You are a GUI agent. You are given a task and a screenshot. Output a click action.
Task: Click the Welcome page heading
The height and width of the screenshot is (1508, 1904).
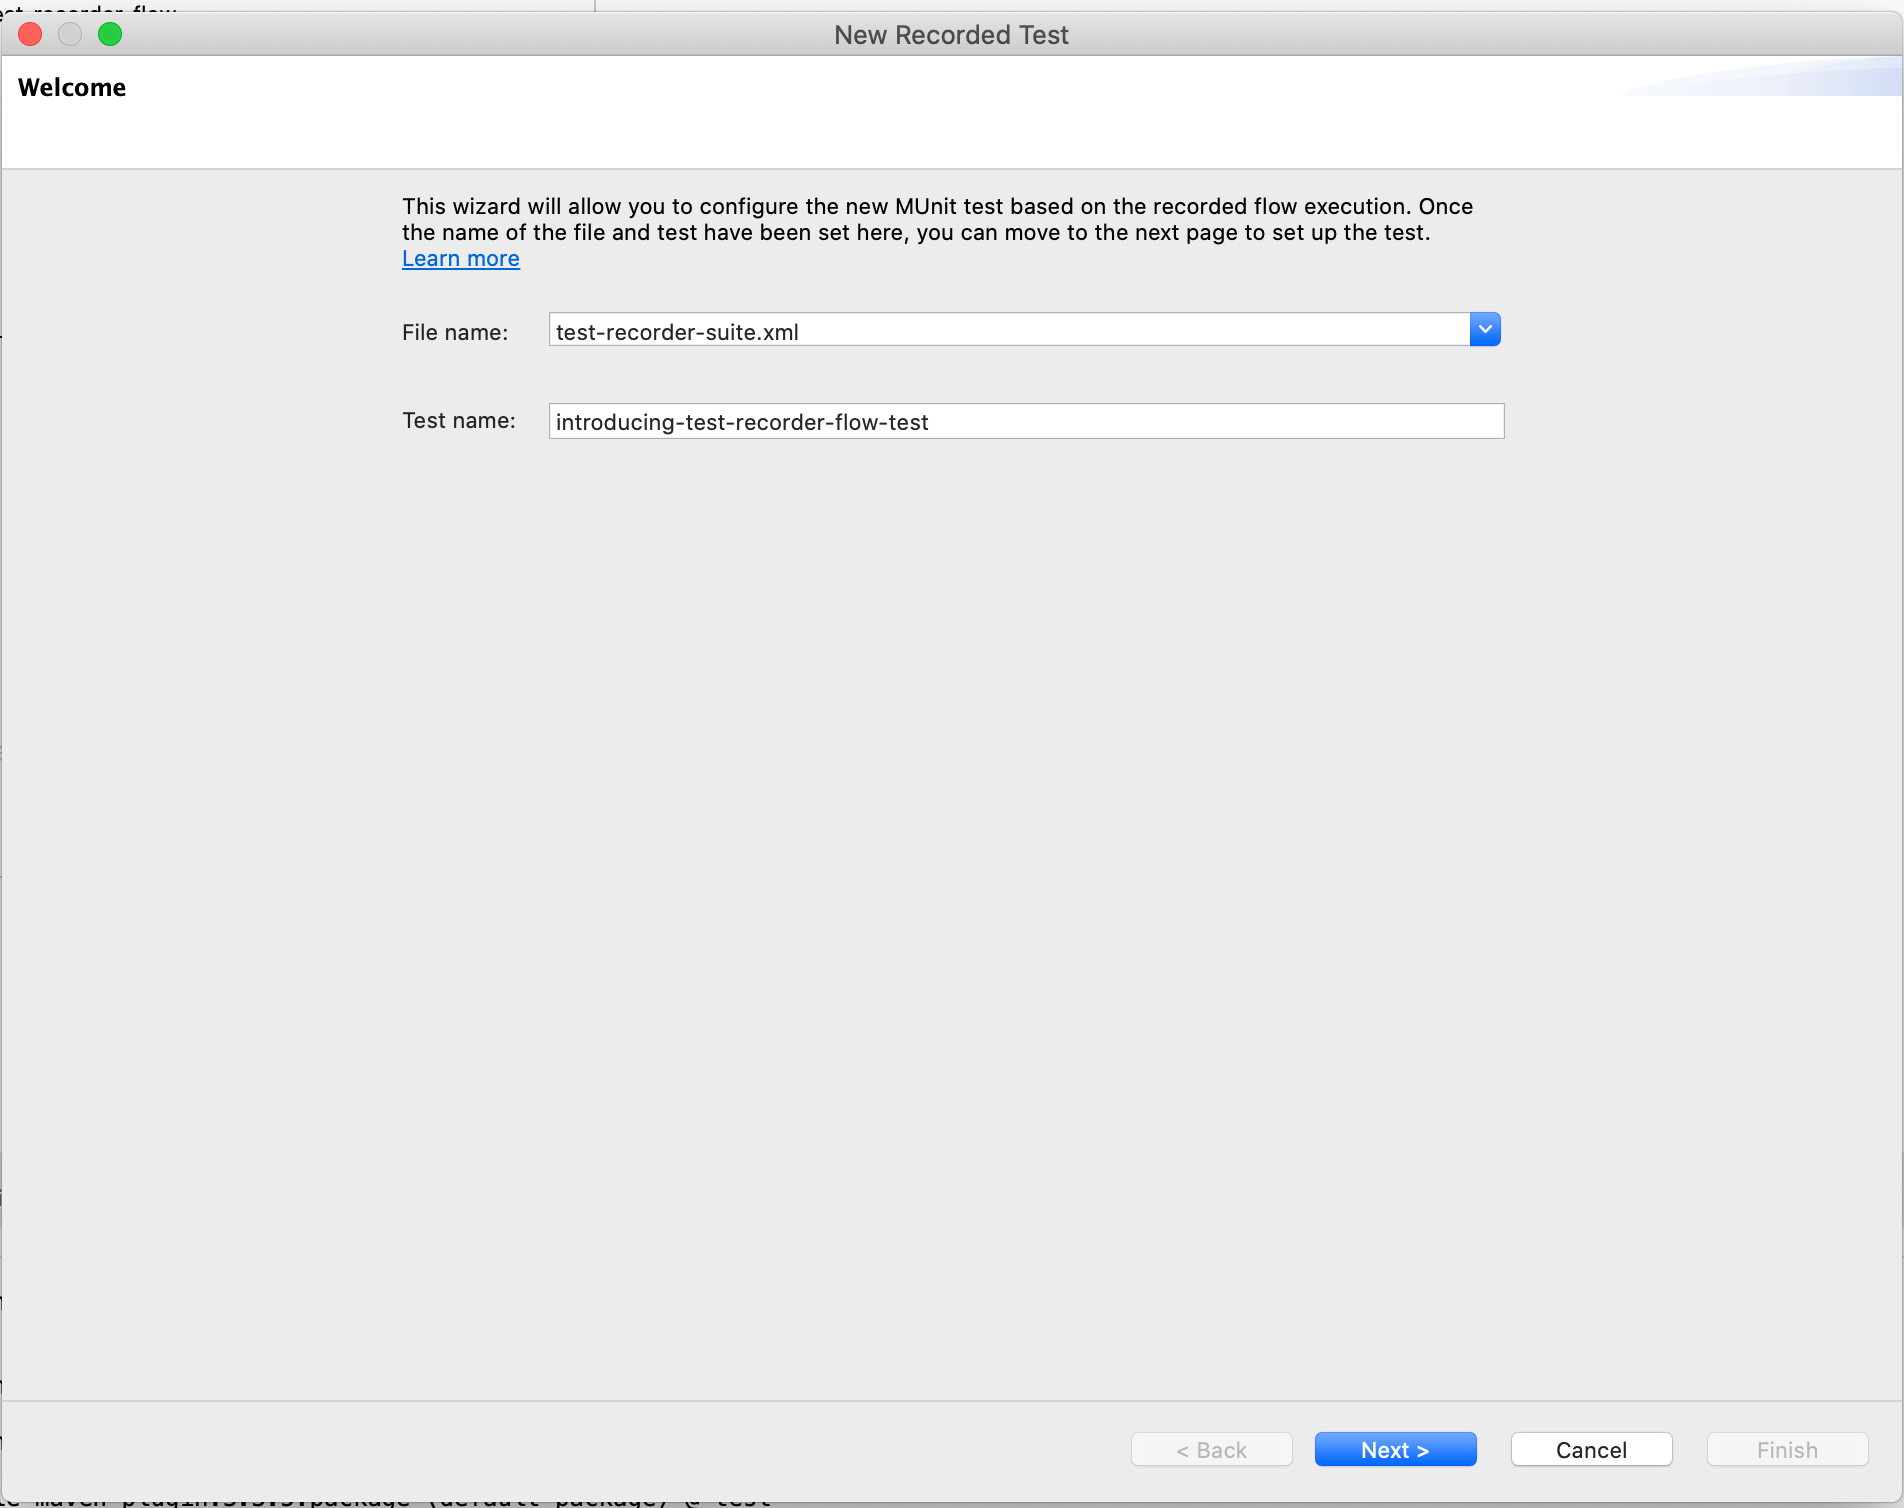(x=72, y=88)
